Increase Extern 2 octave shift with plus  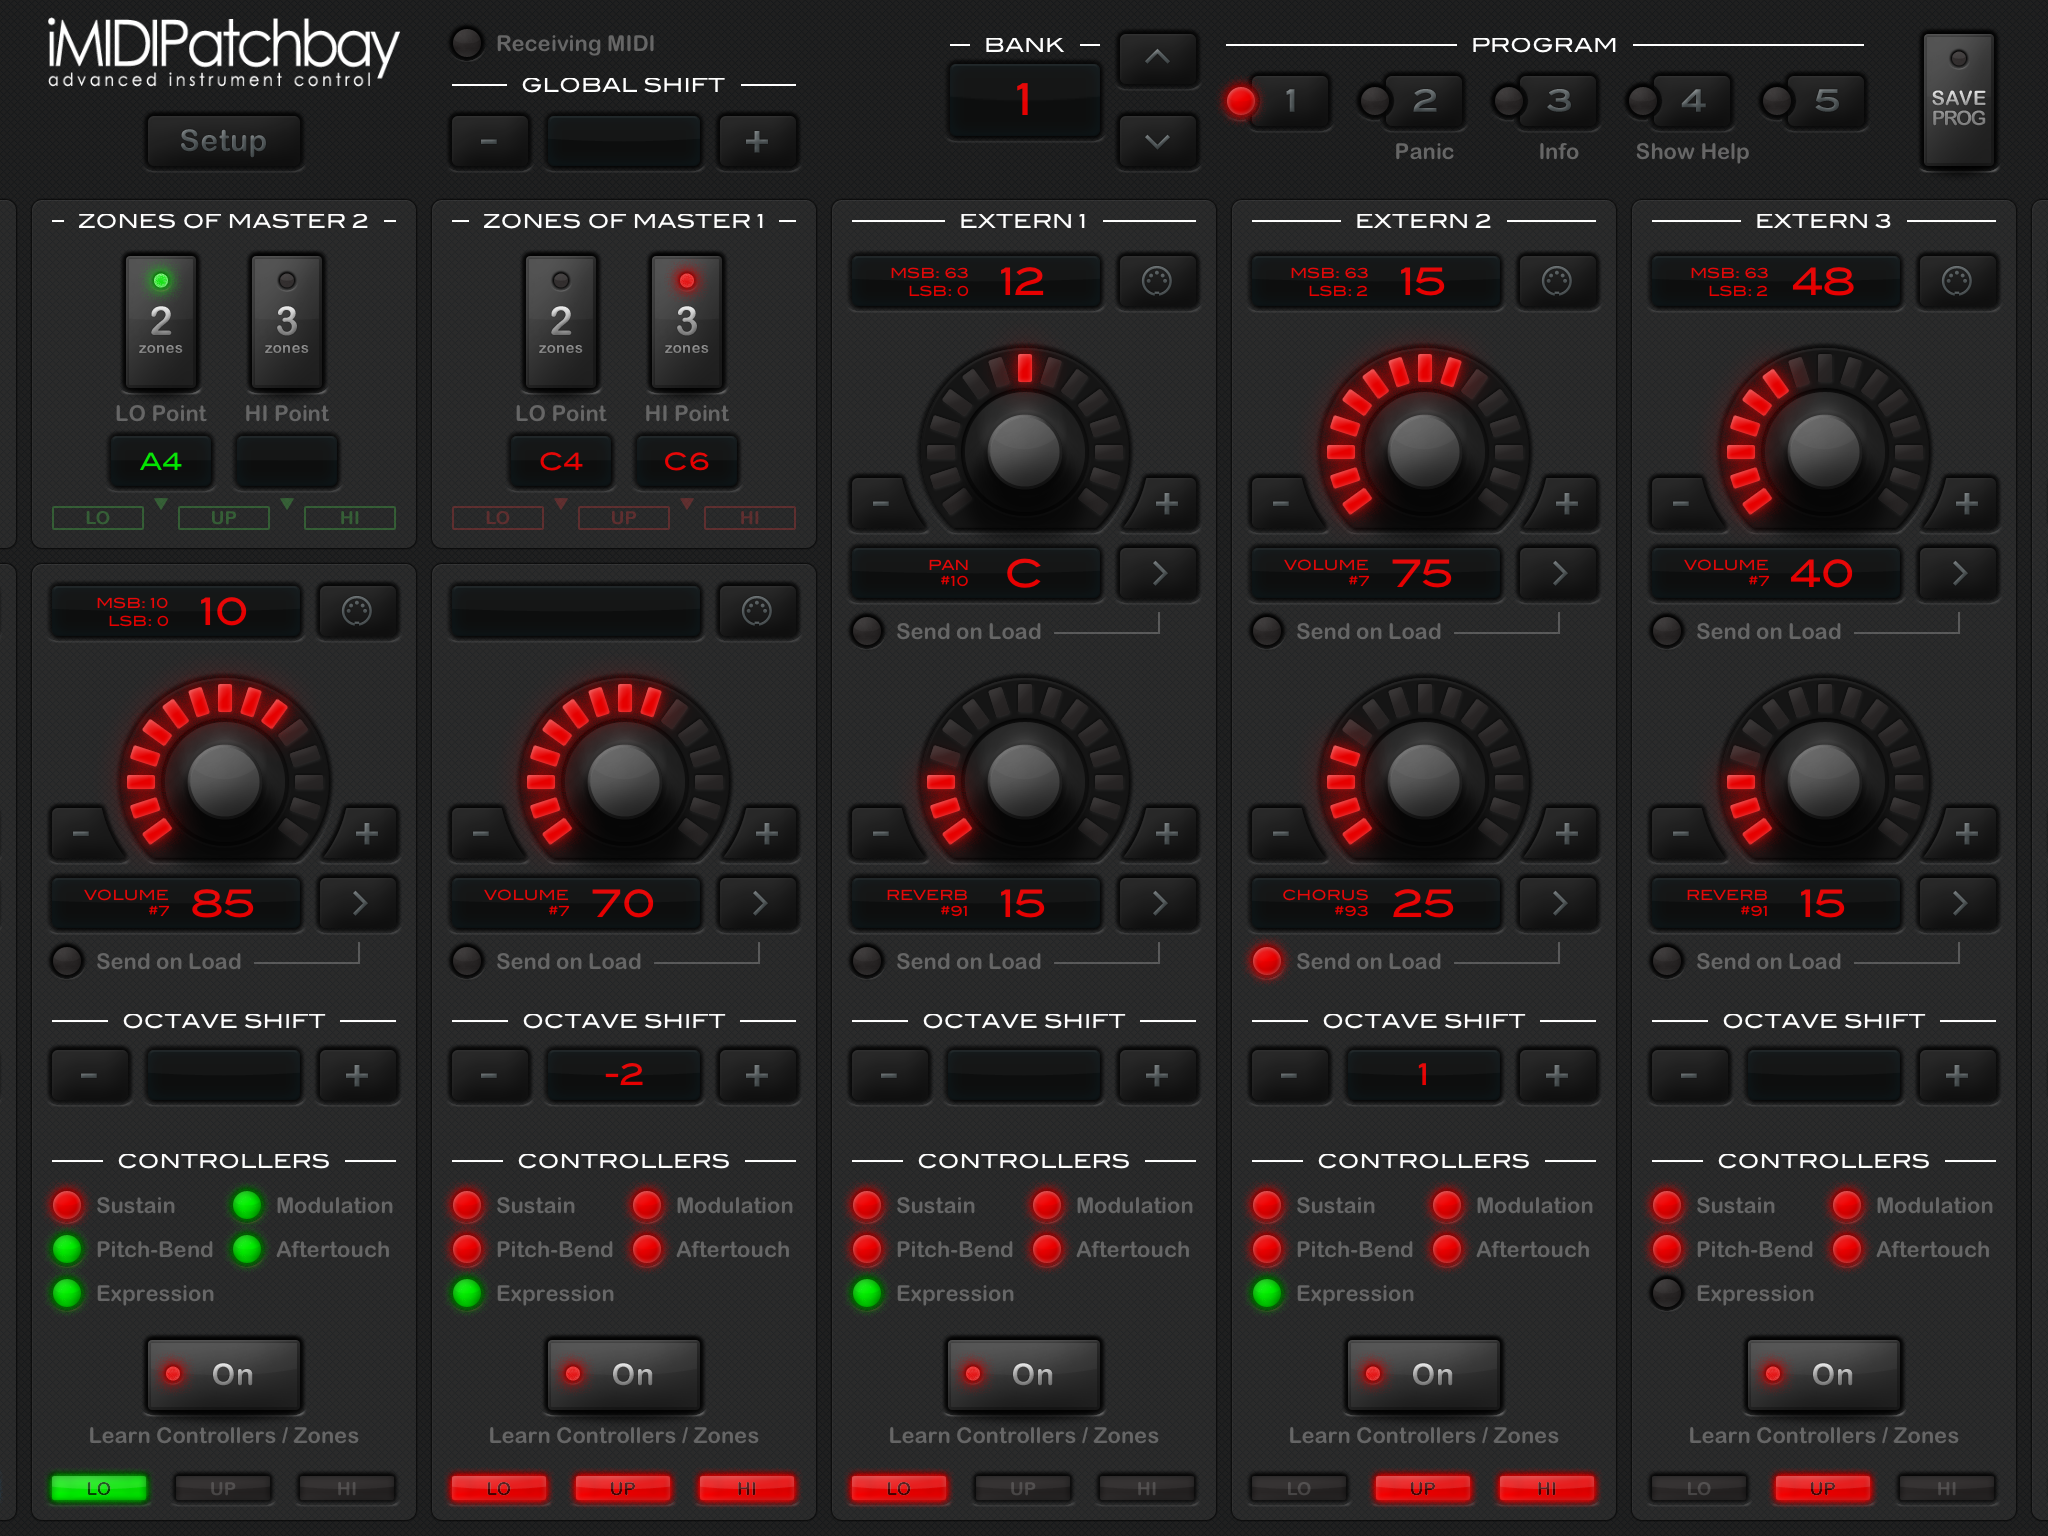(1557, 1075)
